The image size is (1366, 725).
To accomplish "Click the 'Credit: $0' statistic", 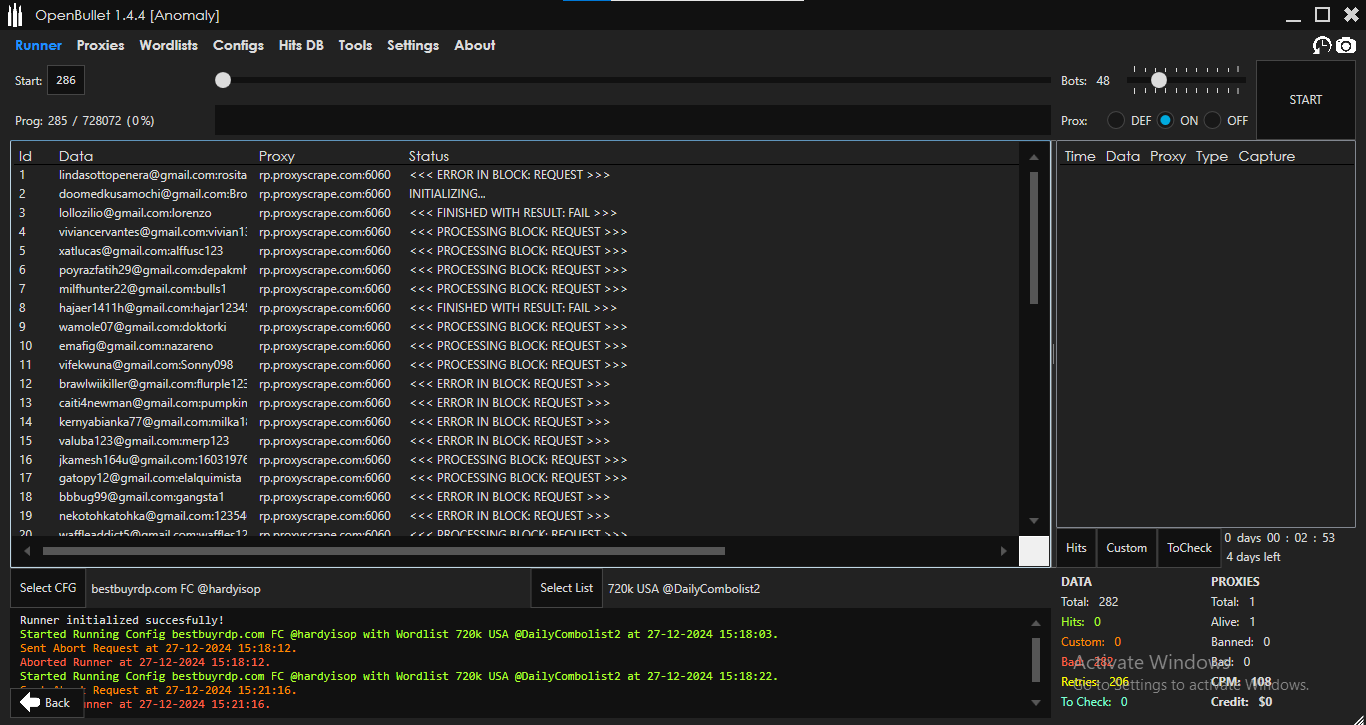I will coord(1242,702).
